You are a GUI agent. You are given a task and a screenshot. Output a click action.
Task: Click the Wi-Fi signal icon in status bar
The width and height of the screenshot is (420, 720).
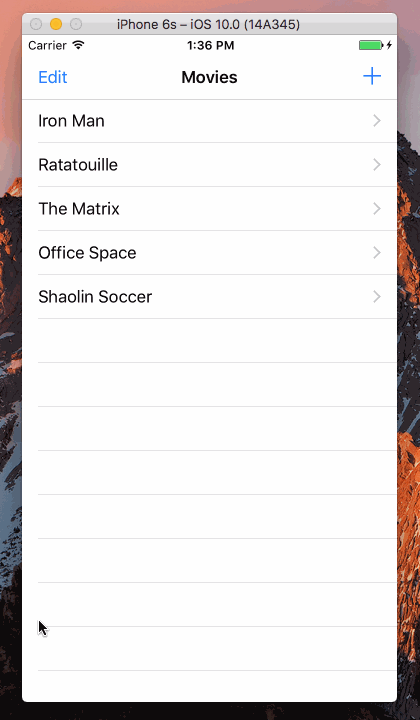[x=78, y=45]
